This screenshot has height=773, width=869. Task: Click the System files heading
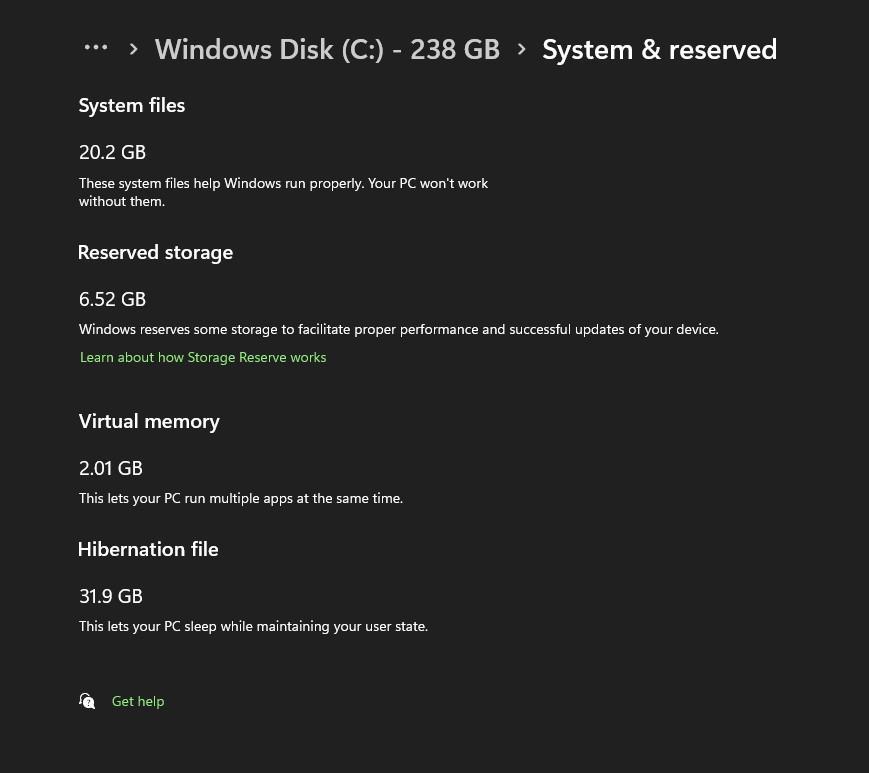pyautogui.click(x=132, y=105)
